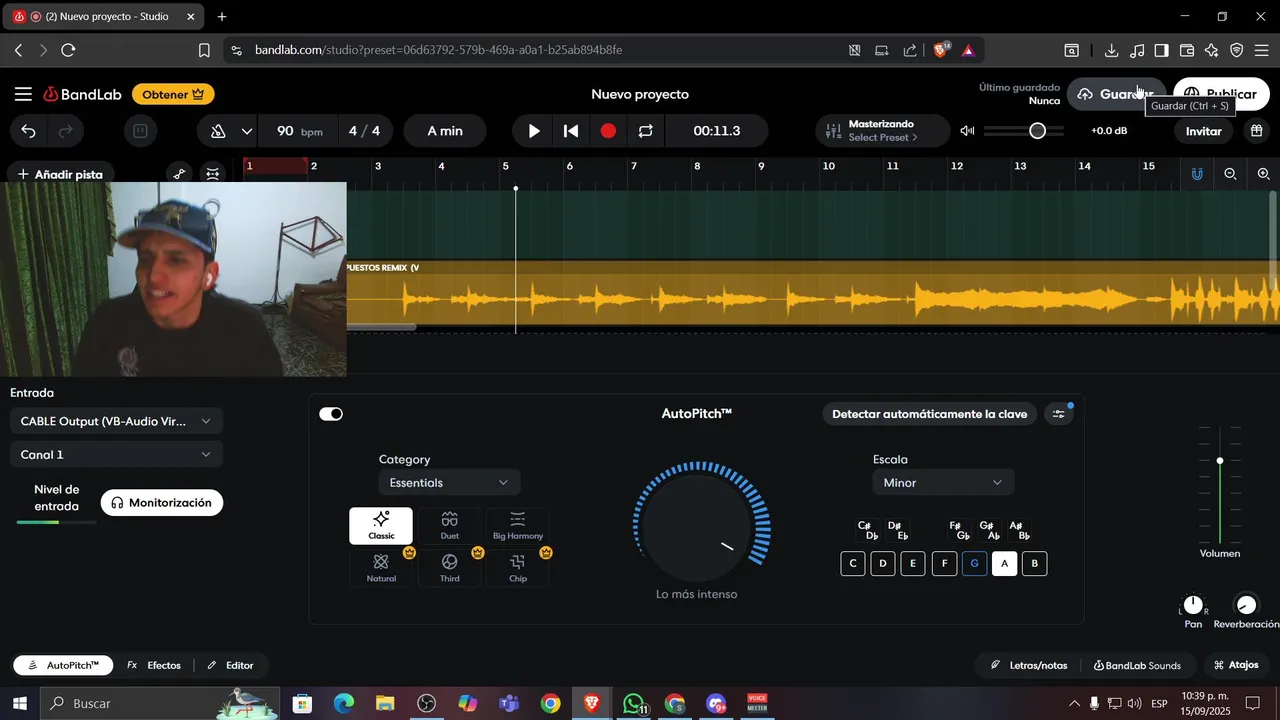Screen dimensions: 1280x720
Task: Click the Reverberación knob
Action: pyautogui.click(x=1246, y=605)
